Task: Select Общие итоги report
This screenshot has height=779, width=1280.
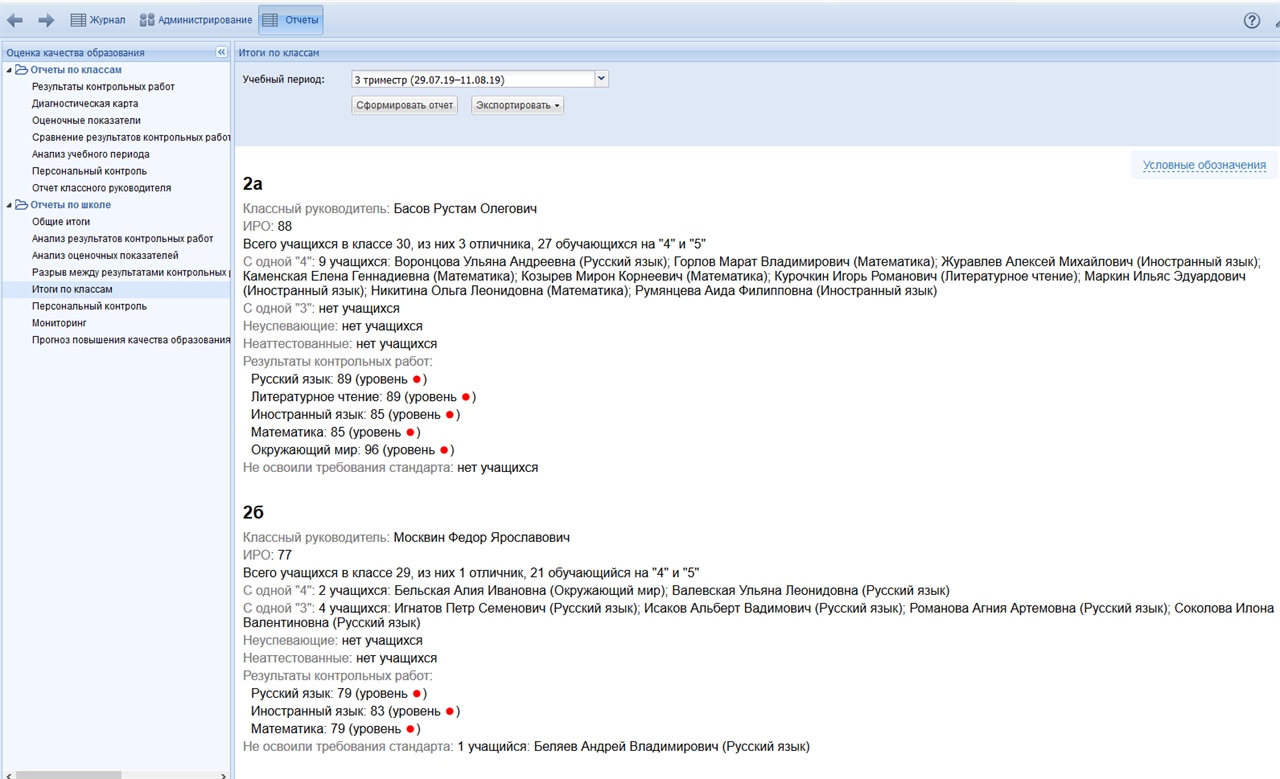Action: 61,222
